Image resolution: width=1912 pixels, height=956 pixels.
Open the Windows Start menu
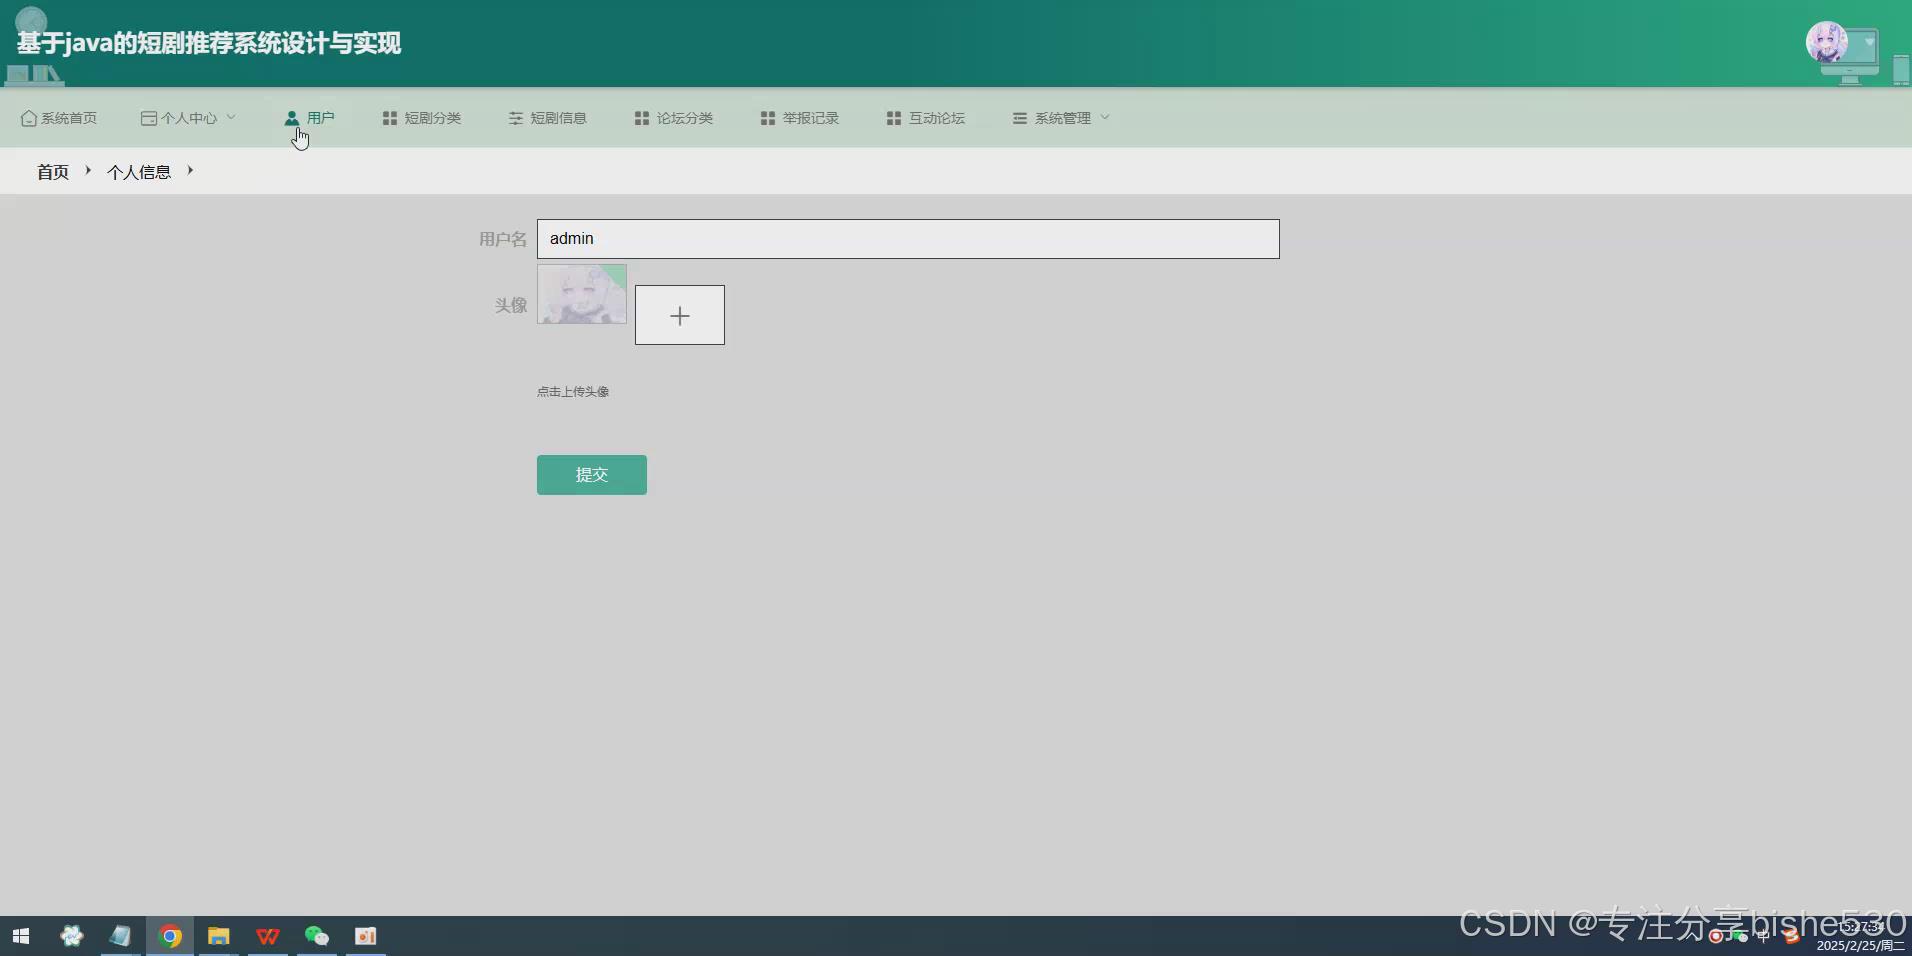pyautogui.click(x=21, y=936)
